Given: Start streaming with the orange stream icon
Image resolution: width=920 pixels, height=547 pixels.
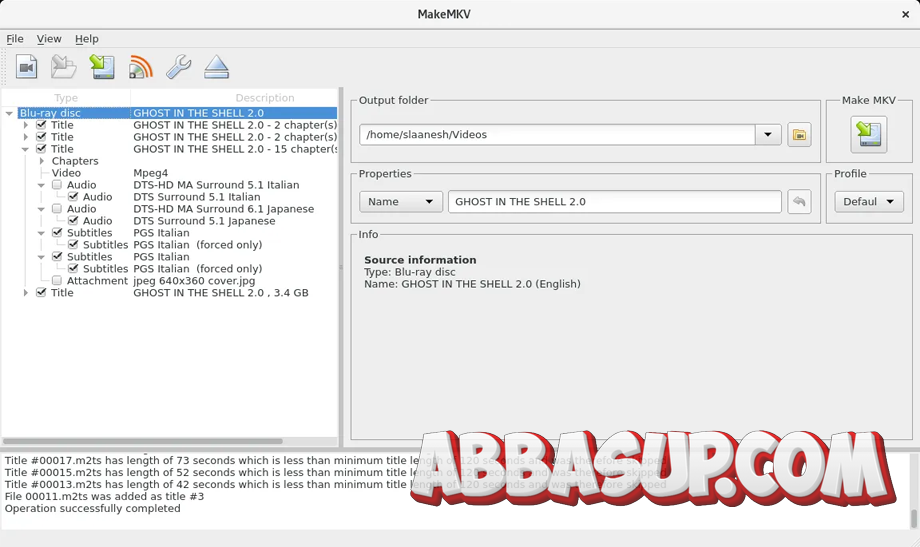Looking at the screenshot, I should point(141,67).
